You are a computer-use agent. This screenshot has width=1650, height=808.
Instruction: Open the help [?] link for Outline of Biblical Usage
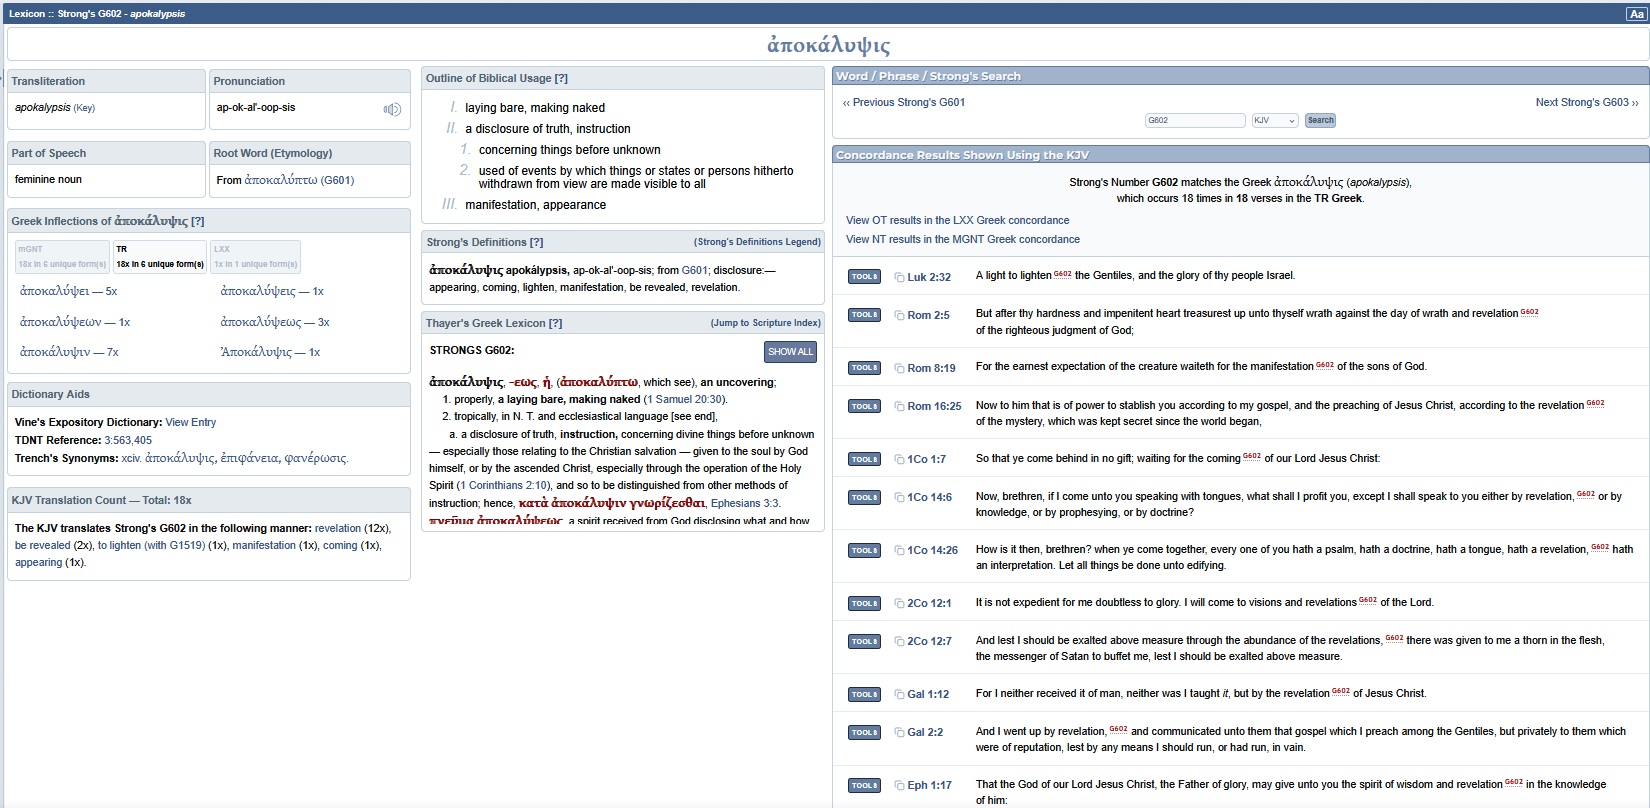pyautogui.click(x=561, y=78)
